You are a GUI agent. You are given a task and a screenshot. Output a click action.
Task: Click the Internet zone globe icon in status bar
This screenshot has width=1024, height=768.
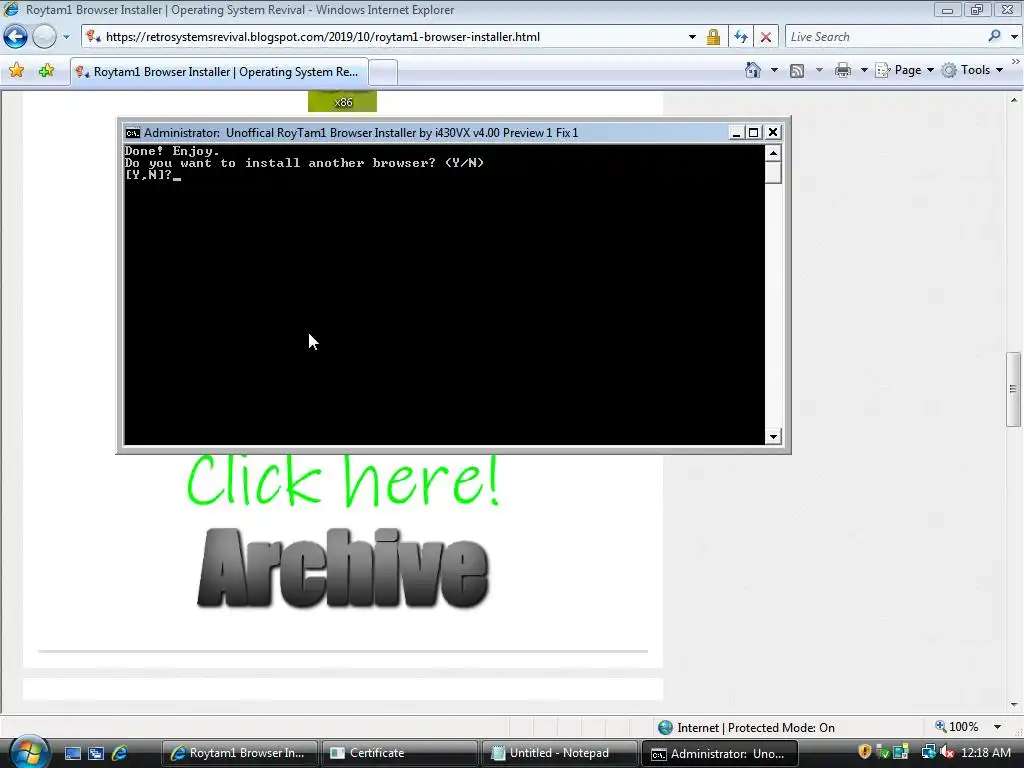(x=665, y=727)
